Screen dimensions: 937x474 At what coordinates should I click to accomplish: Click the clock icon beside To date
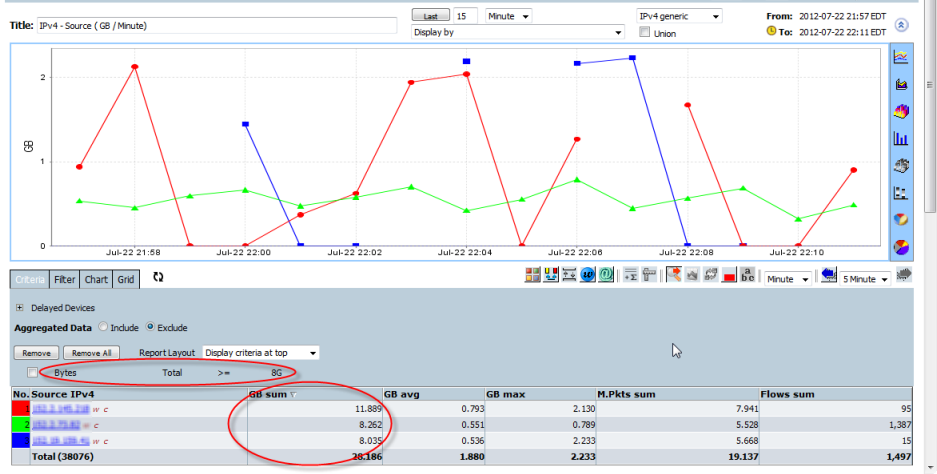pos(771,31)
